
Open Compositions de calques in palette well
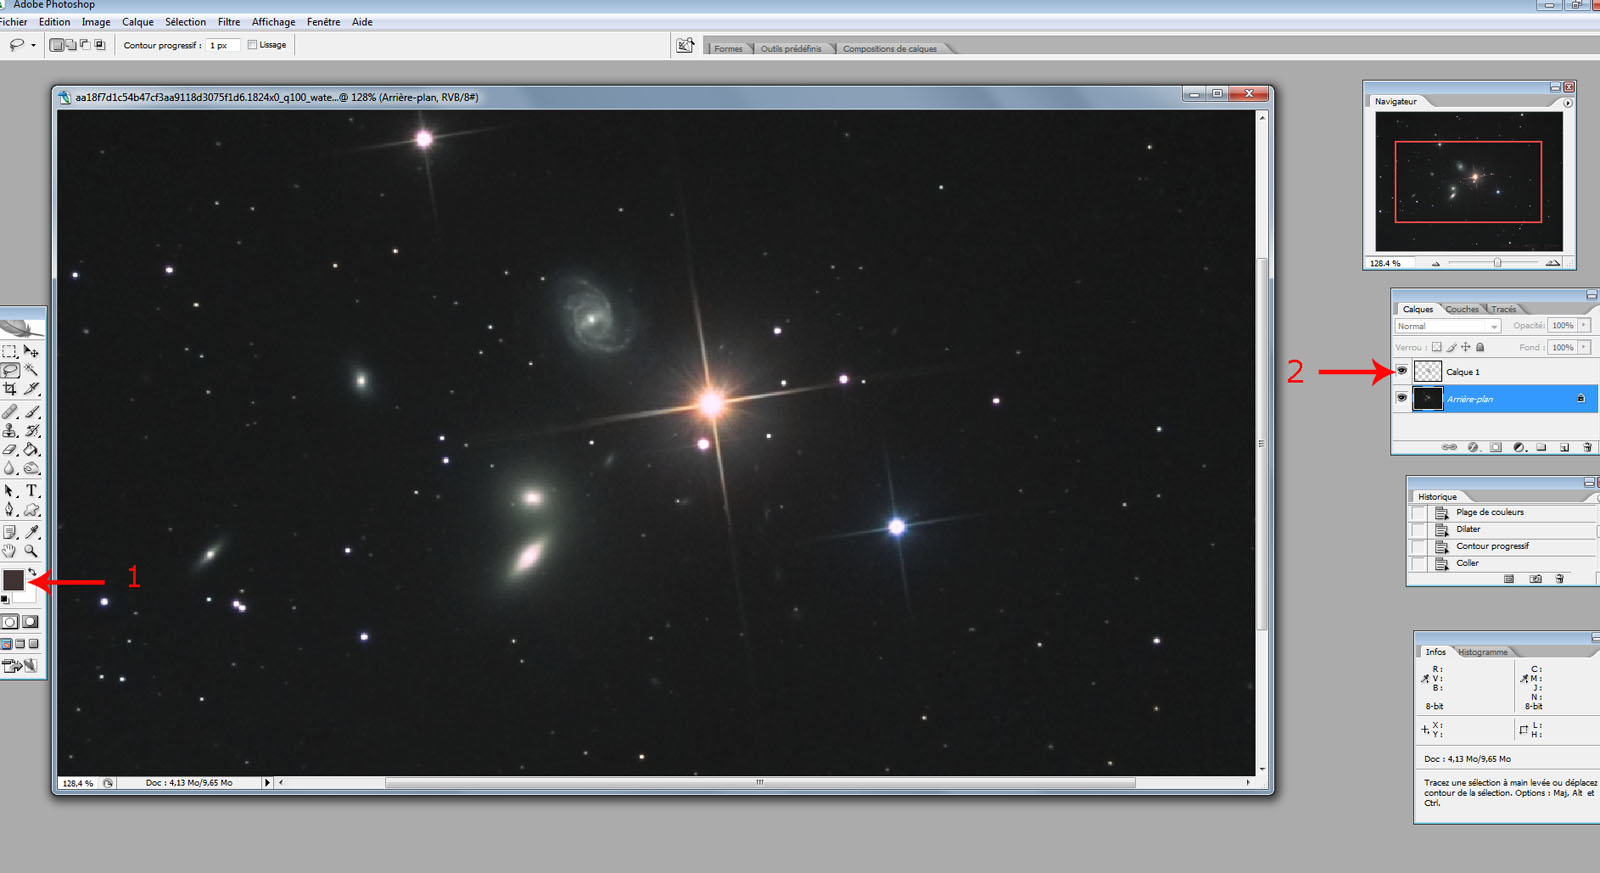890,49
